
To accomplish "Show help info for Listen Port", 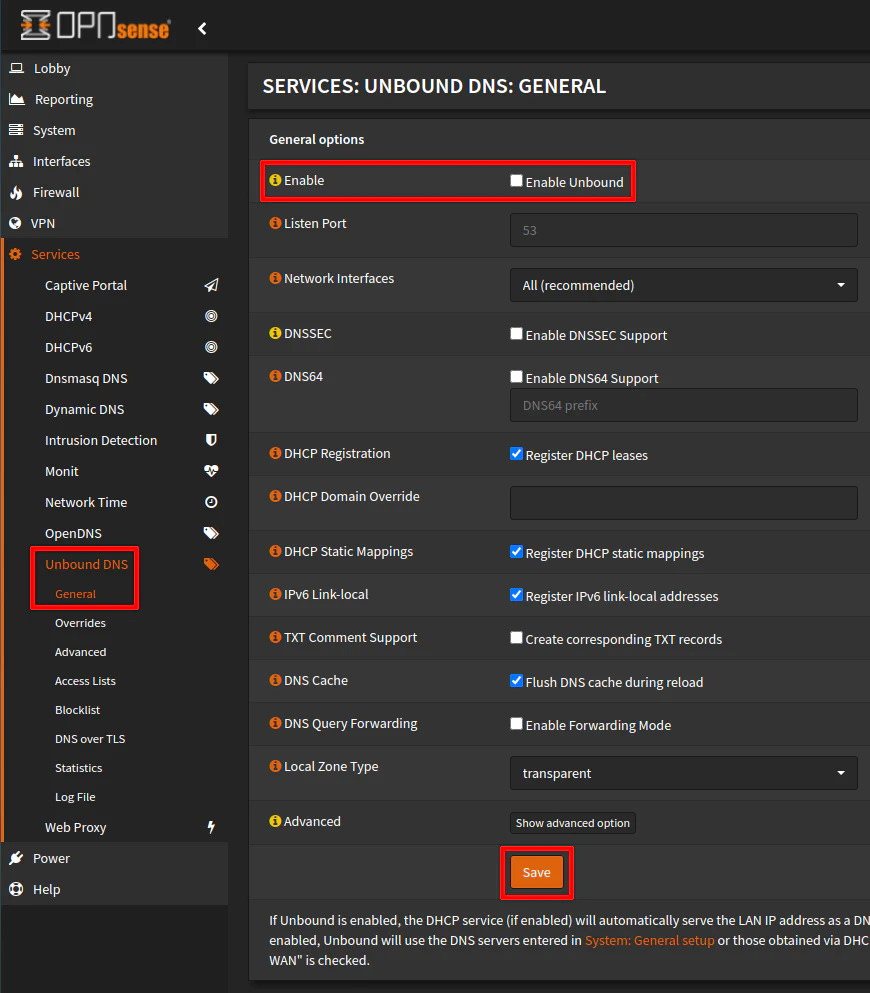I will click(x=275, y=223).
